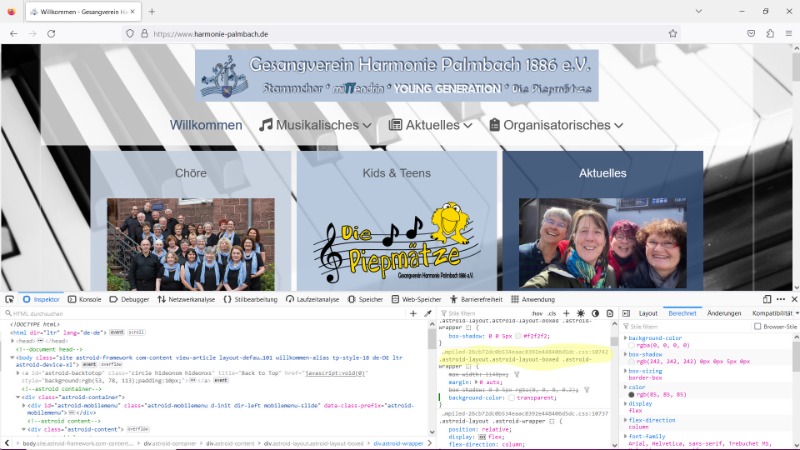View site security lock information
The width and height of the screenshot is (800, 450).
click(x=144, y=34)
